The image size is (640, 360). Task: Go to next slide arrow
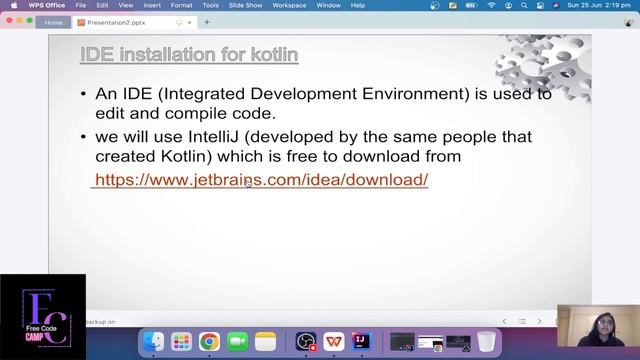tap(539, 322)
